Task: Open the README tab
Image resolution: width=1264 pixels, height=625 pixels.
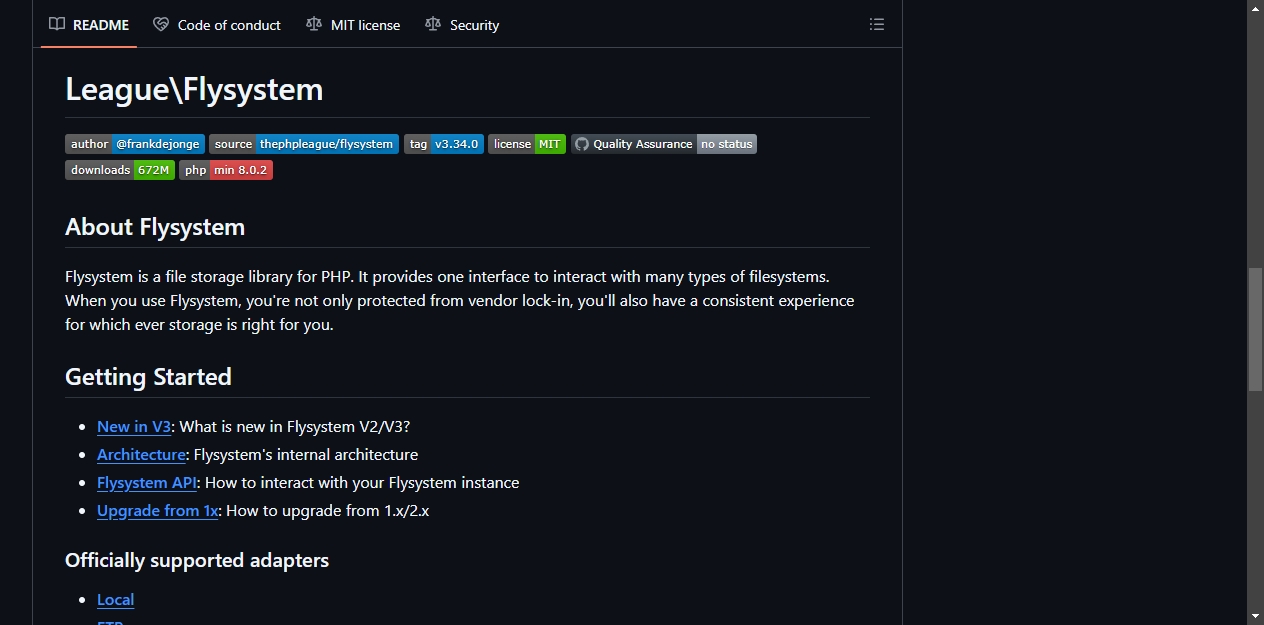Action: click(x=89, y=25)
